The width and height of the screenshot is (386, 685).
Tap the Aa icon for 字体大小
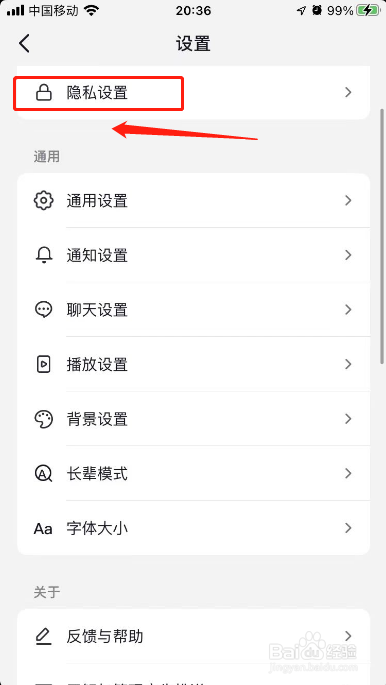[x=43, y=529]
